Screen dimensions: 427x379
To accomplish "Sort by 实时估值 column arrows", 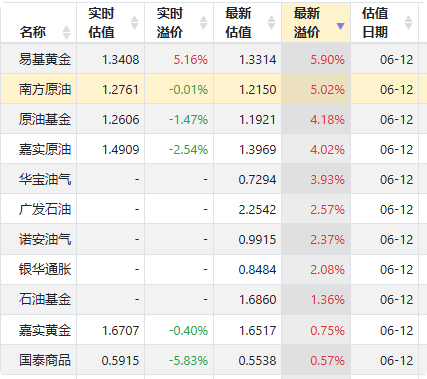I will (x=134, y=23).
